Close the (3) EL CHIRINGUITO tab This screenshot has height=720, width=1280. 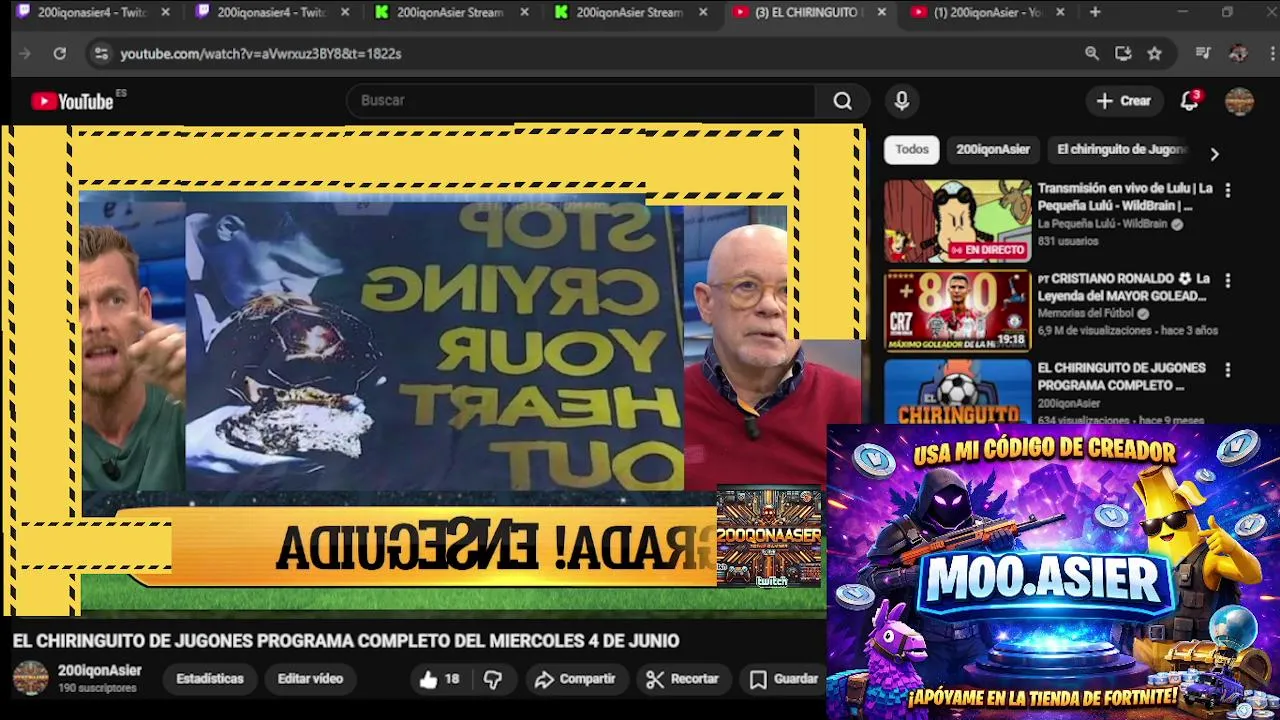click(882, 12)
